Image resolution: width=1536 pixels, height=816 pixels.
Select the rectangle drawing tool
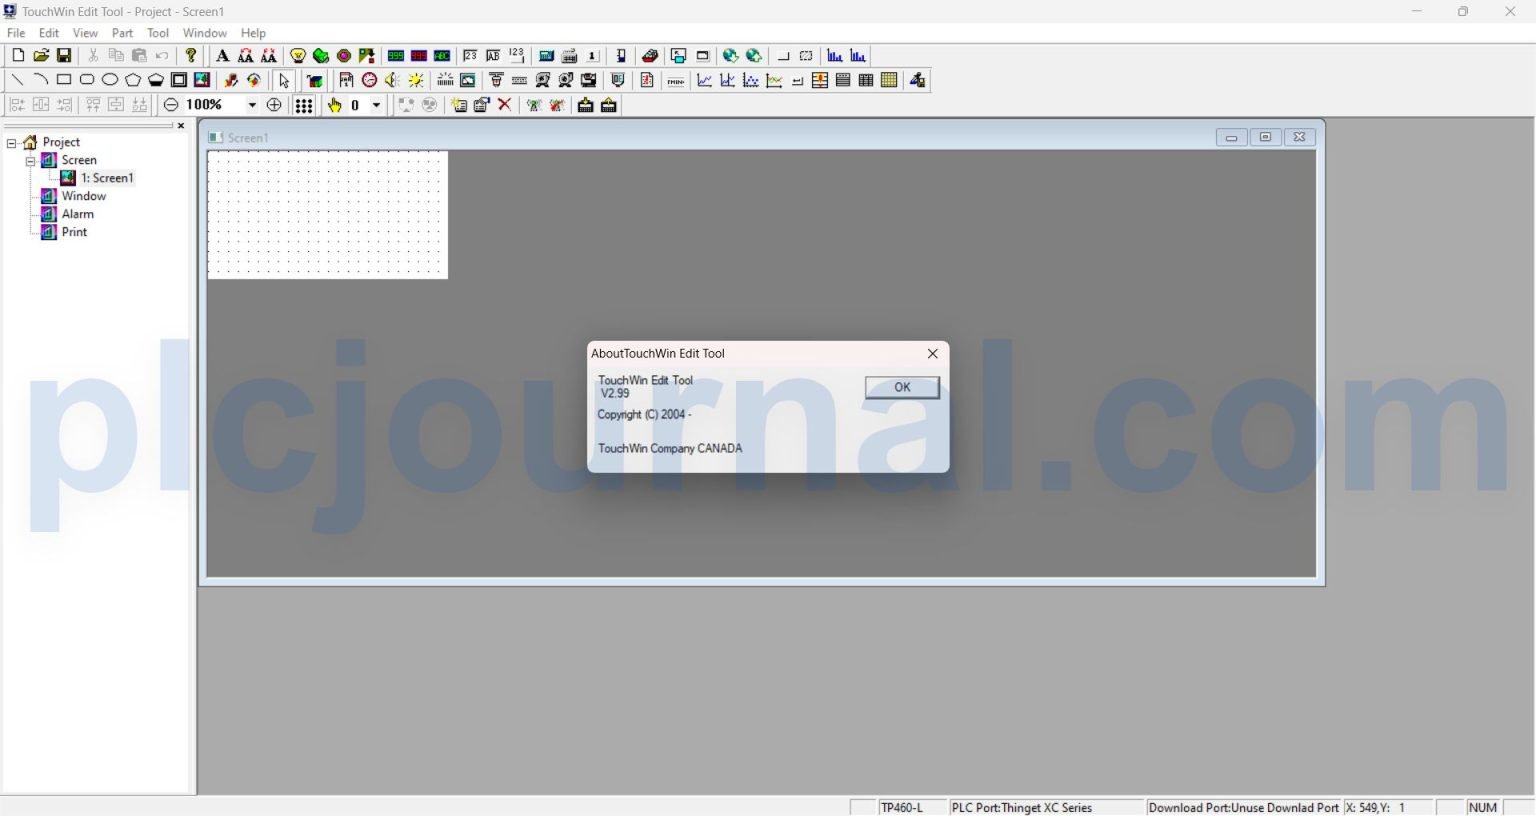coord(63,79)
